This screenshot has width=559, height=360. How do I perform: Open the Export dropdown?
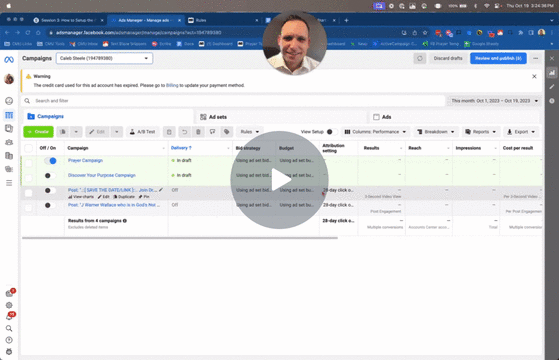[x=521, y=132]
